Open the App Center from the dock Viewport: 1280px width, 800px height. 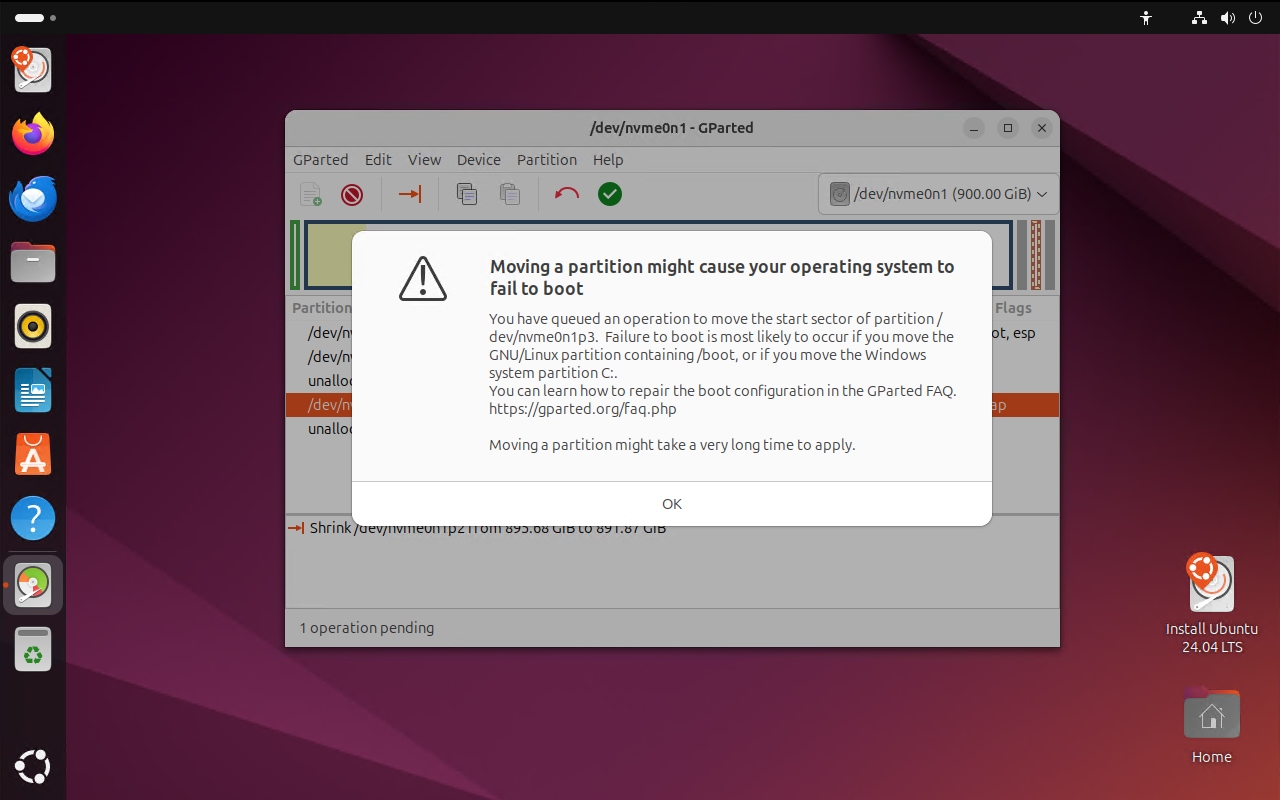click(x=33, y=455)
